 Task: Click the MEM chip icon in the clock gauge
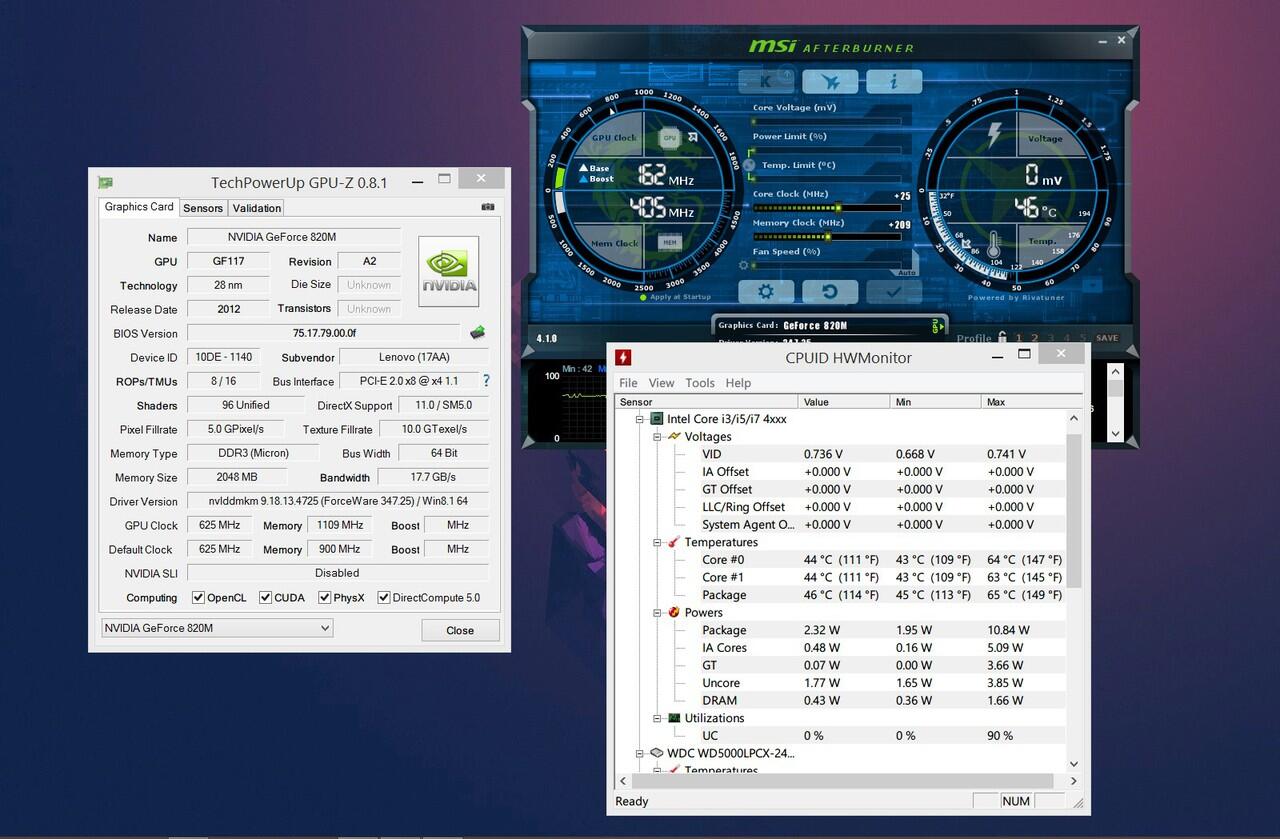[669, 242]
